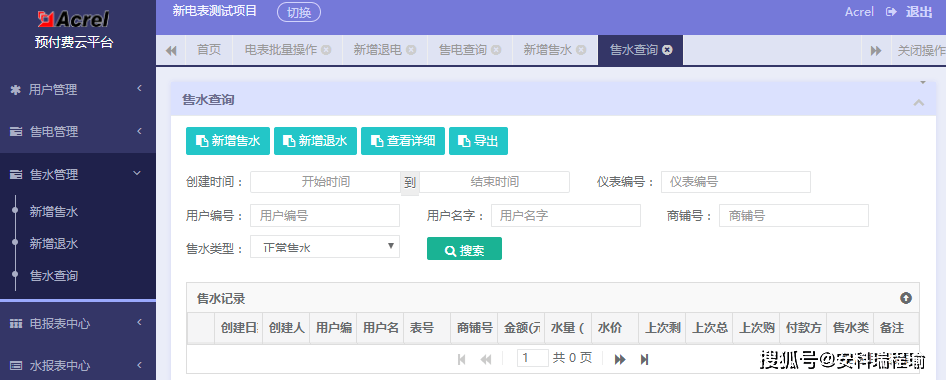Go to first page of records

tap(462, 359)
